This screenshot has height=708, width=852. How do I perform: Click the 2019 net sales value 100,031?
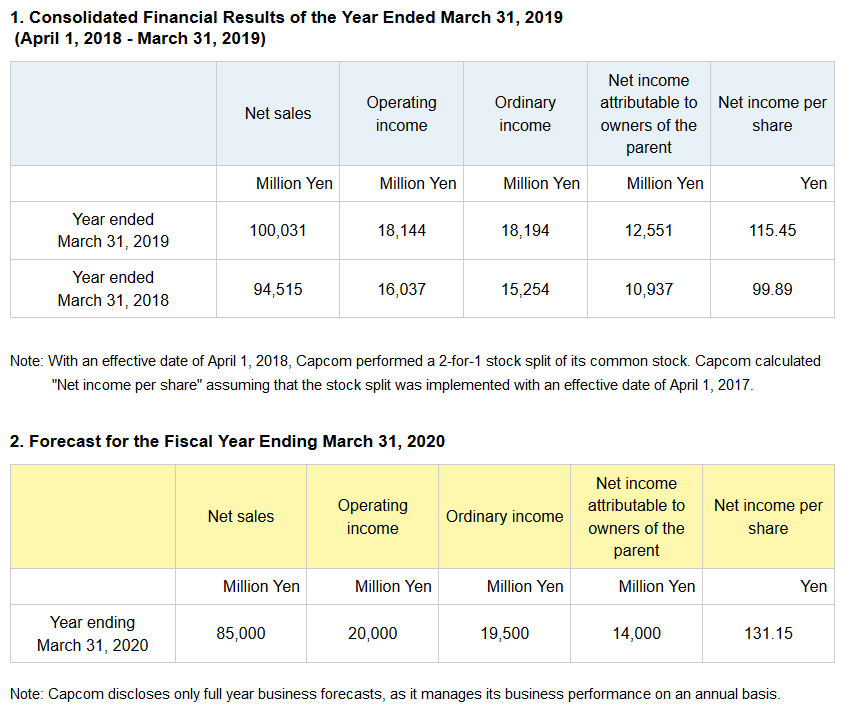[278, 231]
